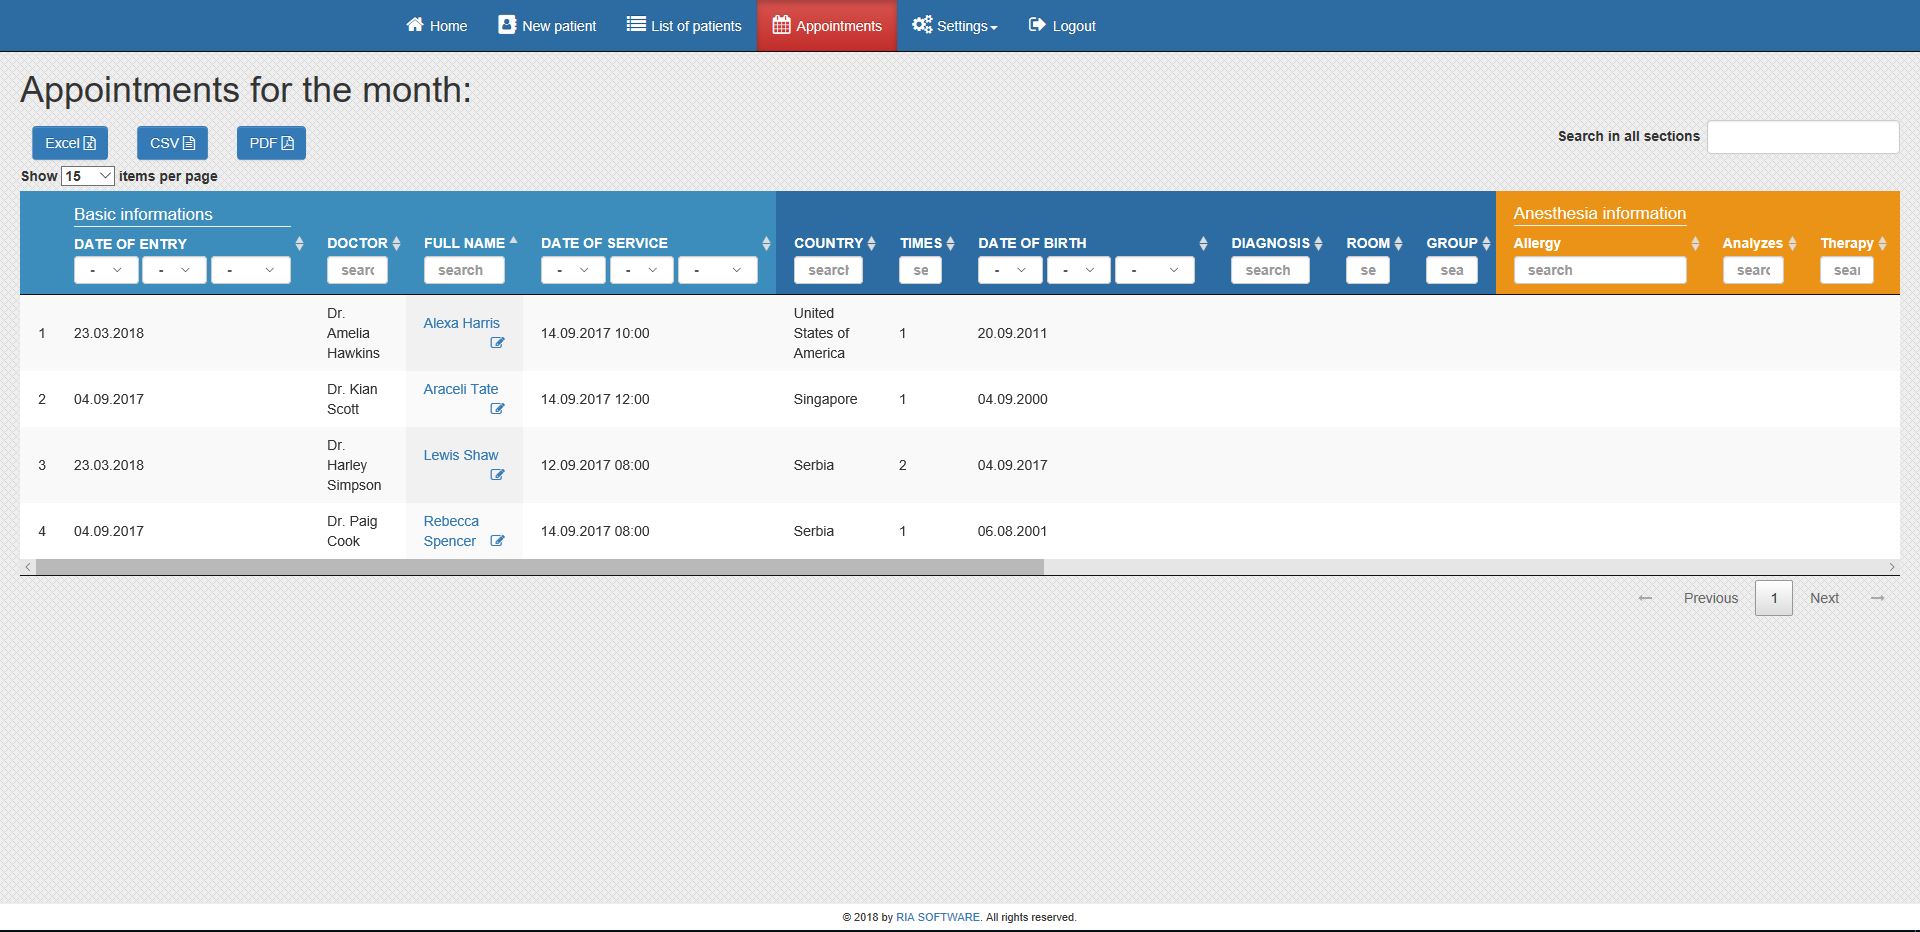Sort table by Doctor column arrows

click(396, 243)
